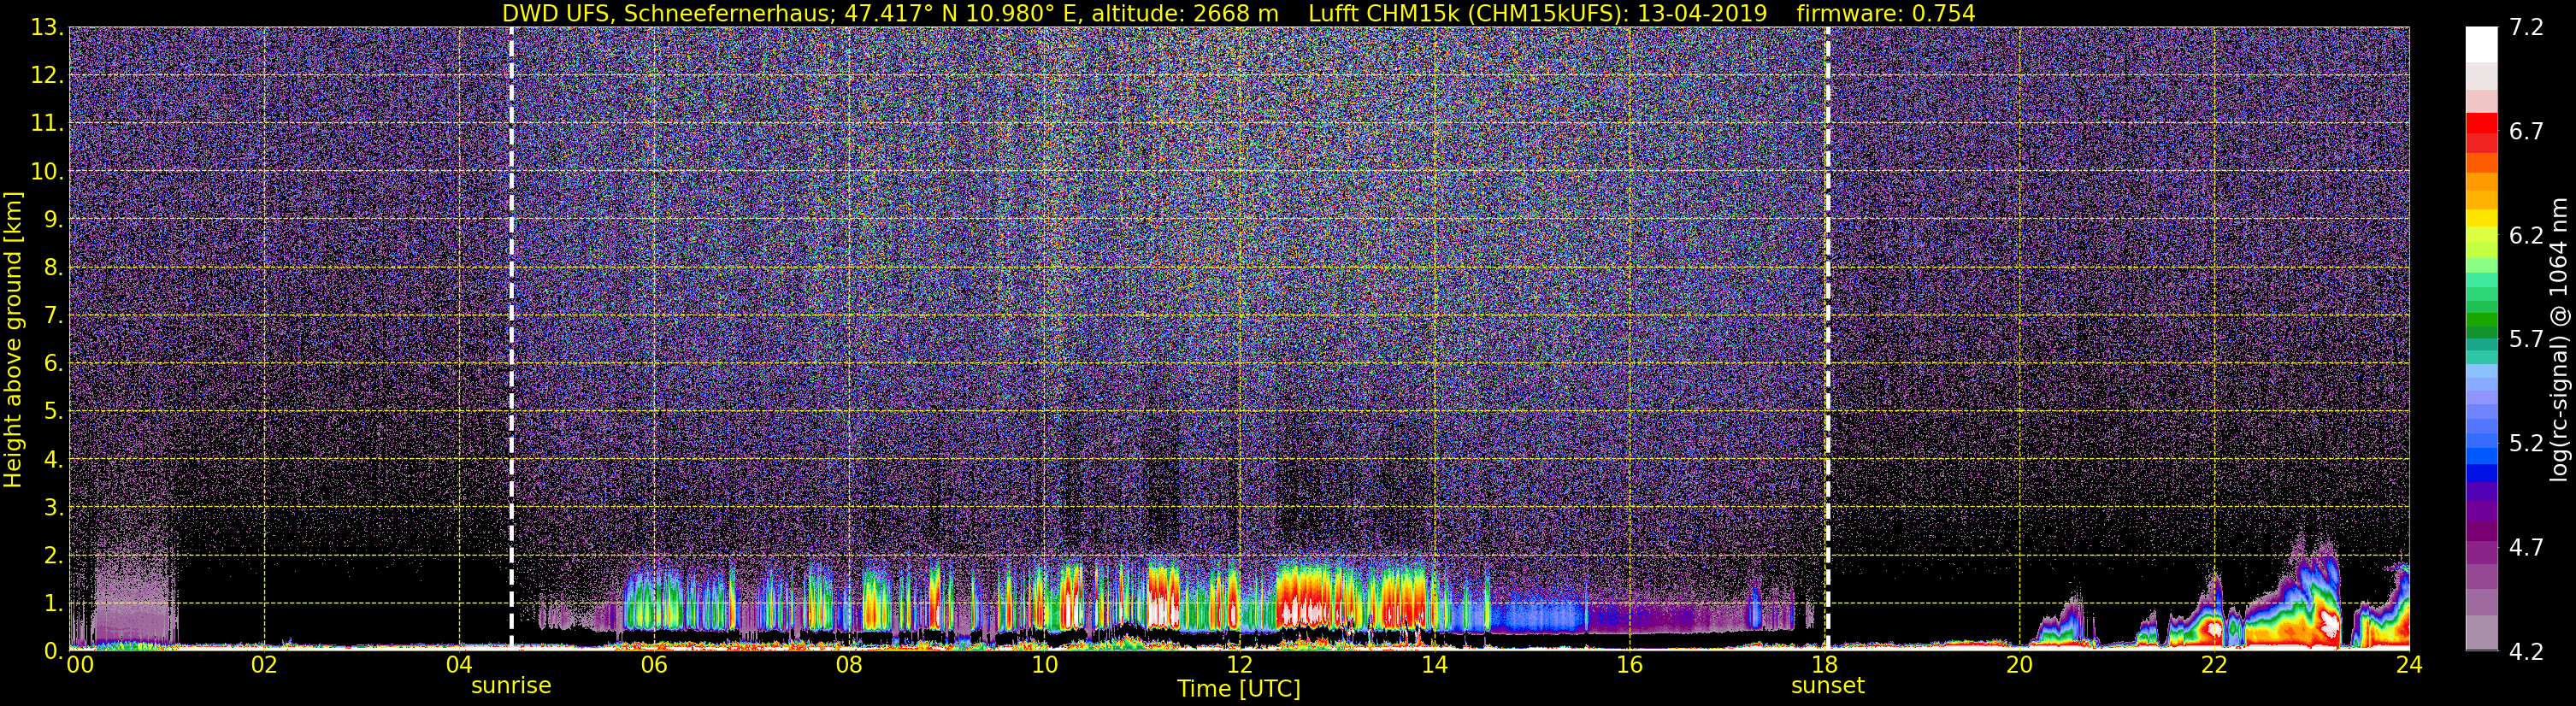Click the height tick label "2."
2576x706 pixels.
pyautogui.click(x=54, y=556)
